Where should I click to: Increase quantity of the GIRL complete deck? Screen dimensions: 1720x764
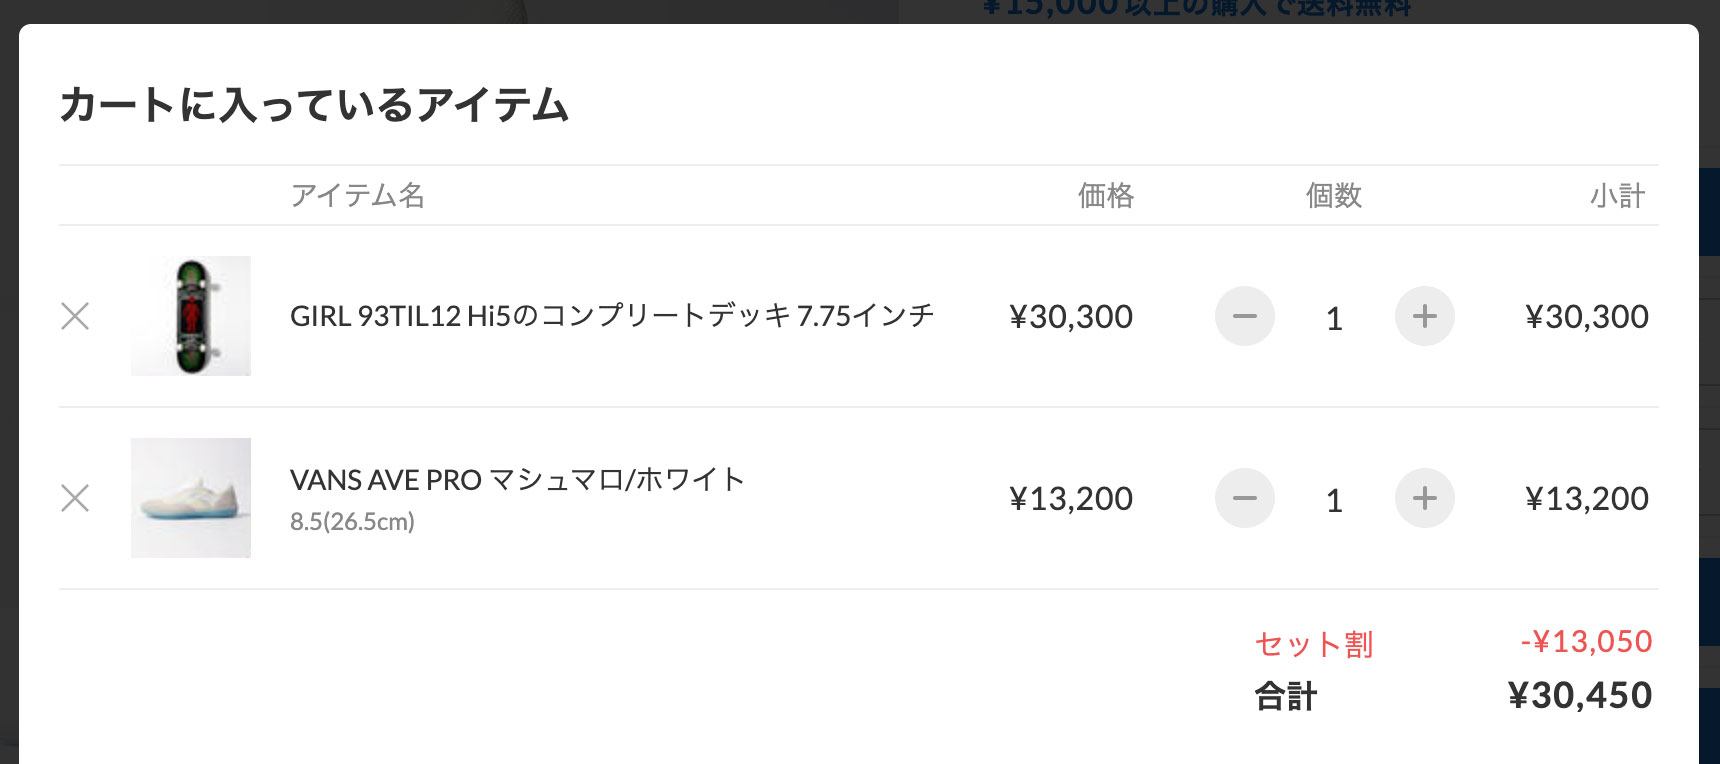[x=1424, y=316]
